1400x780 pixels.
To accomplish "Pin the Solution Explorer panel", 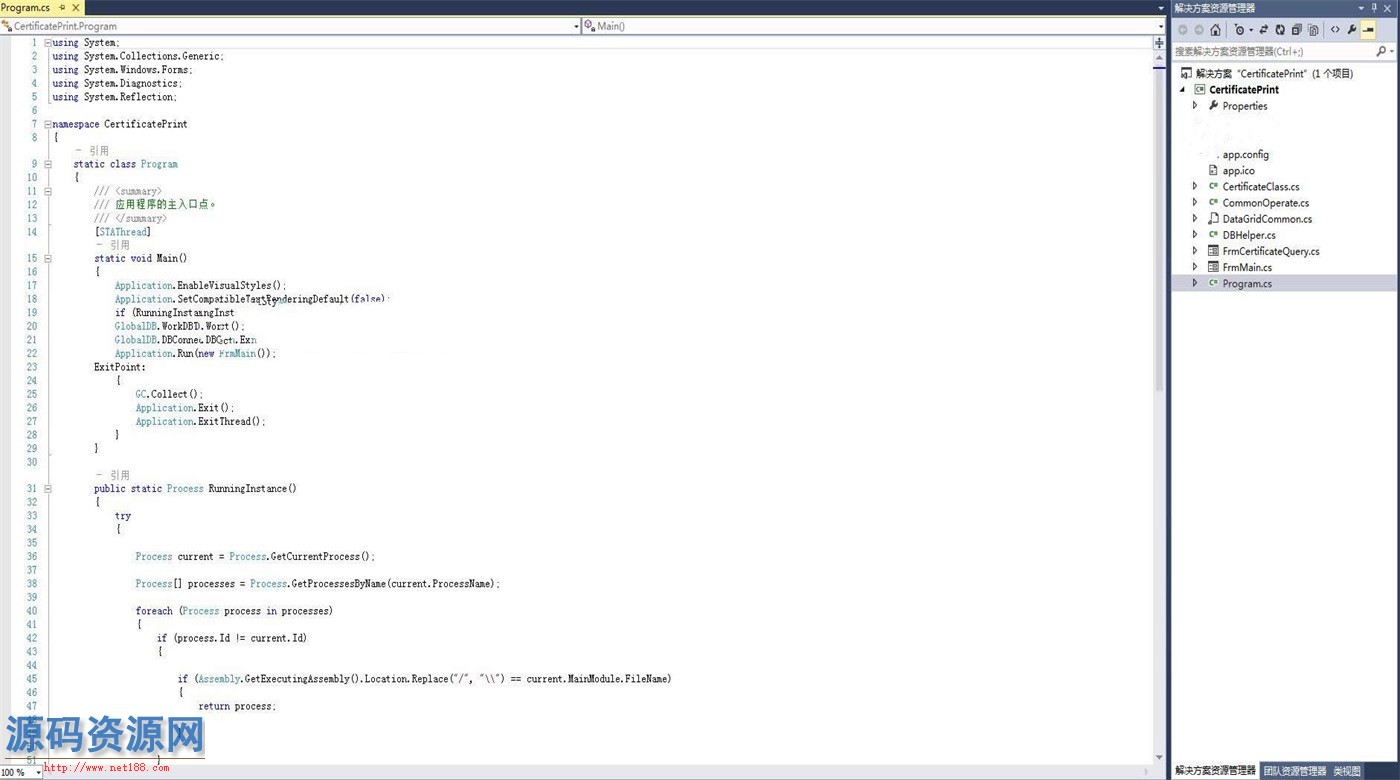I will 1374,7.
